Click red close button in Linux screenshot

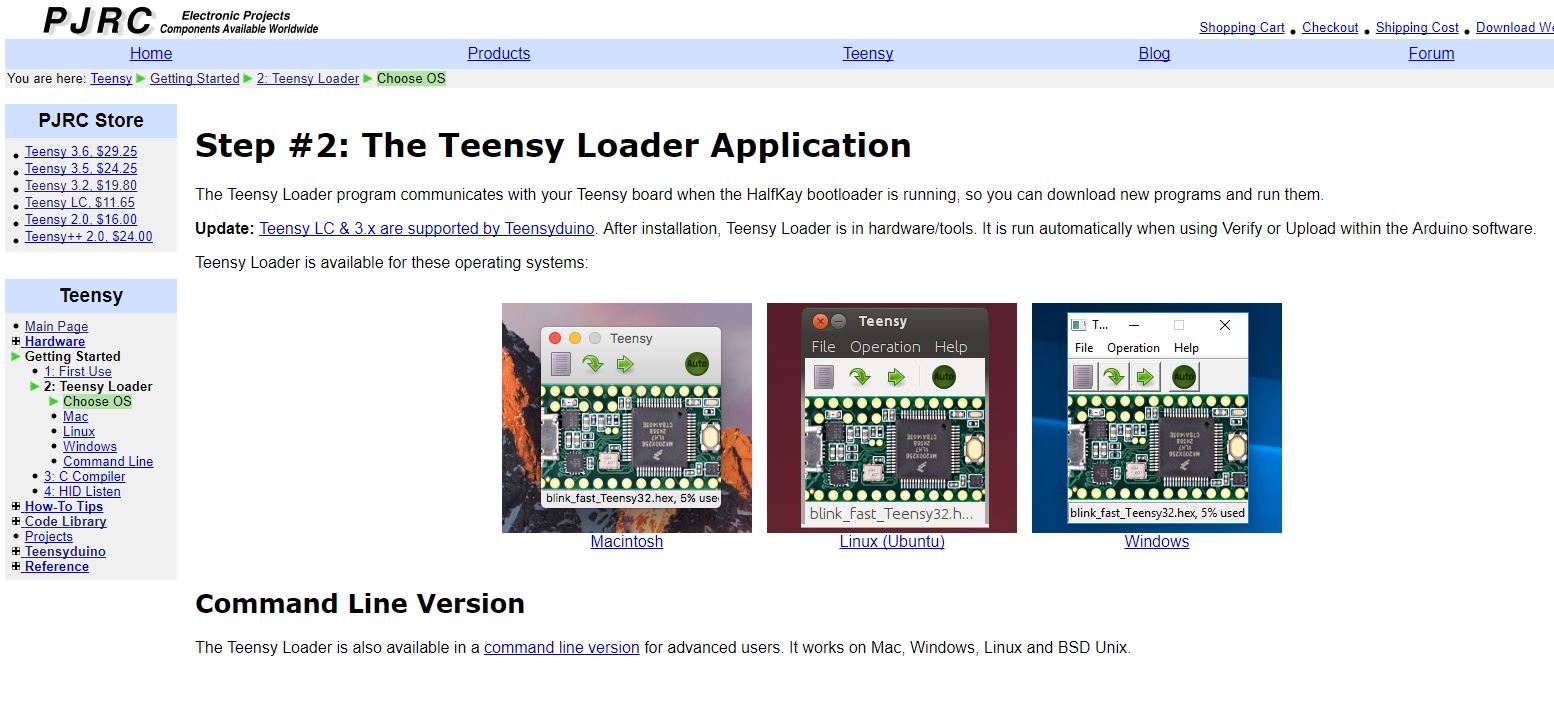click(x=820, y=321)
